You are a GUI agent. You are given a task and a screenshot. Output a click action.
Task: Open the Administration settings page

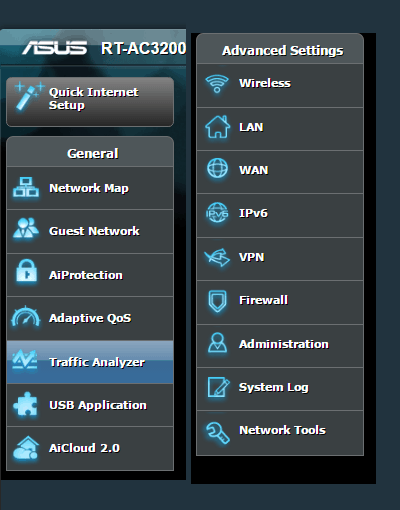(280, 346)
